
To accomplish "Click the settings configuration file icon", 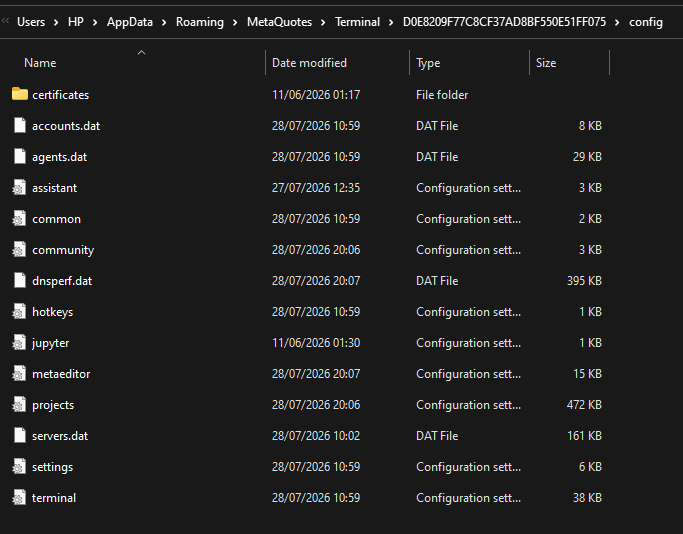I will point(19,466).
